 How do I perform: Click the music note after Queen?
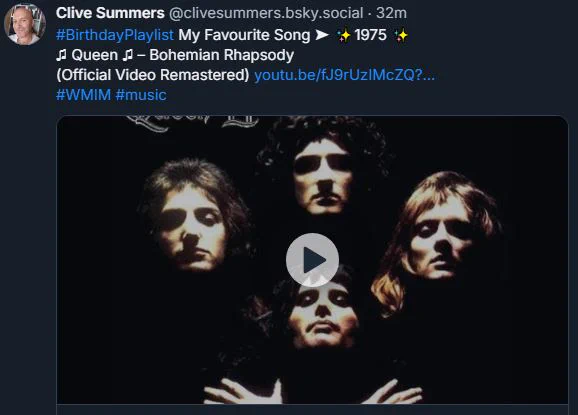pyautogui.click(x=128, y=55)
